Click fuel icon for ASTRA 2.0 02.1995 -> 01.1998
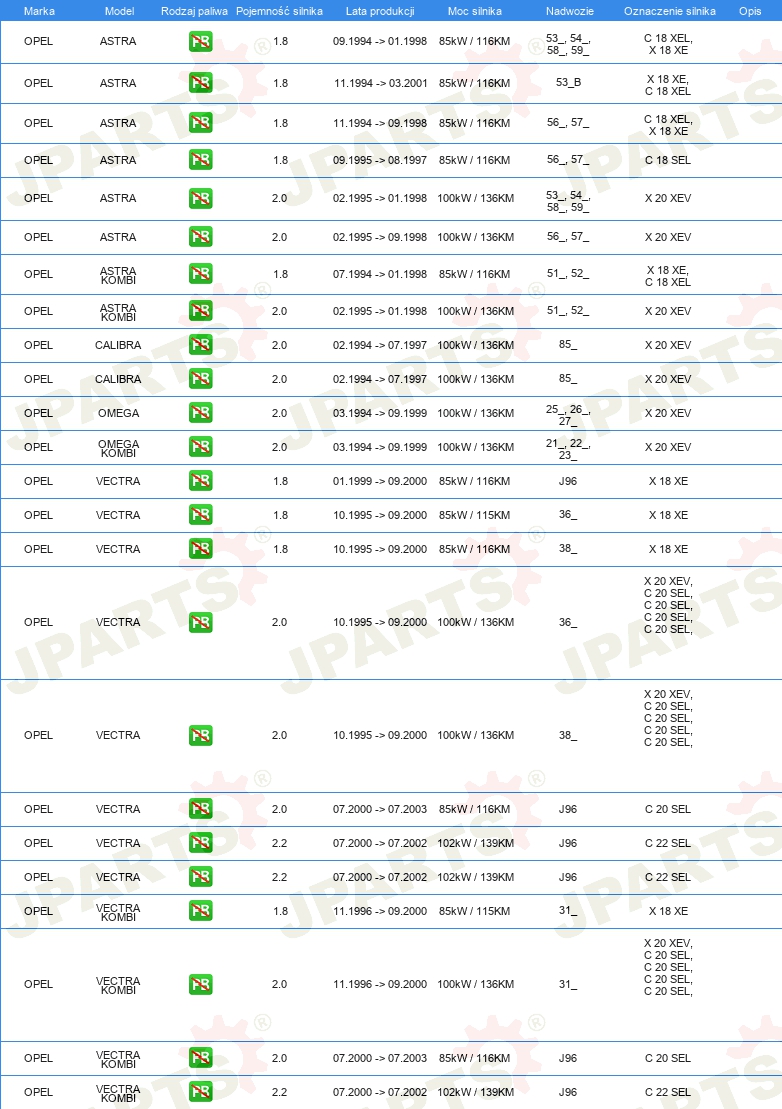 [x=201, y=198]
